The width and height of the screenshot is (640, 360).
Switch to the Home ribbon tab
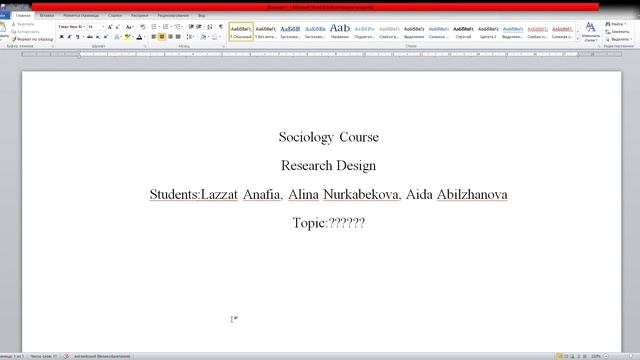point(23,16)
